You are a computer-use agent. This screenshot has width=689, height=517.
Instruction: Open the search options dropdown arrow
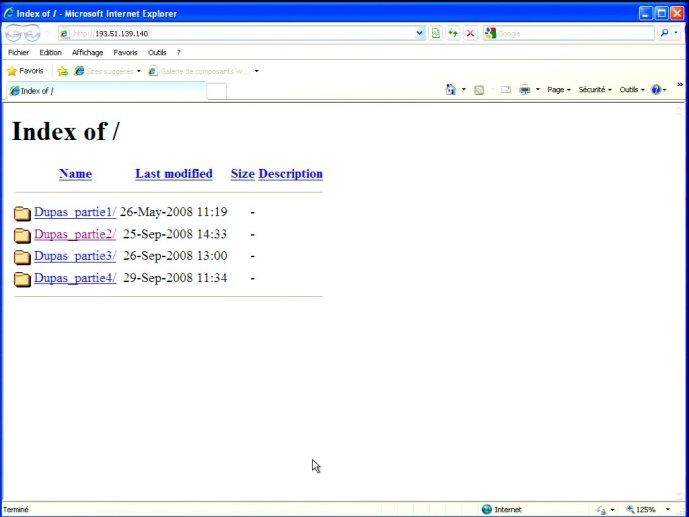pyautogui.click(x=676, y=33)
